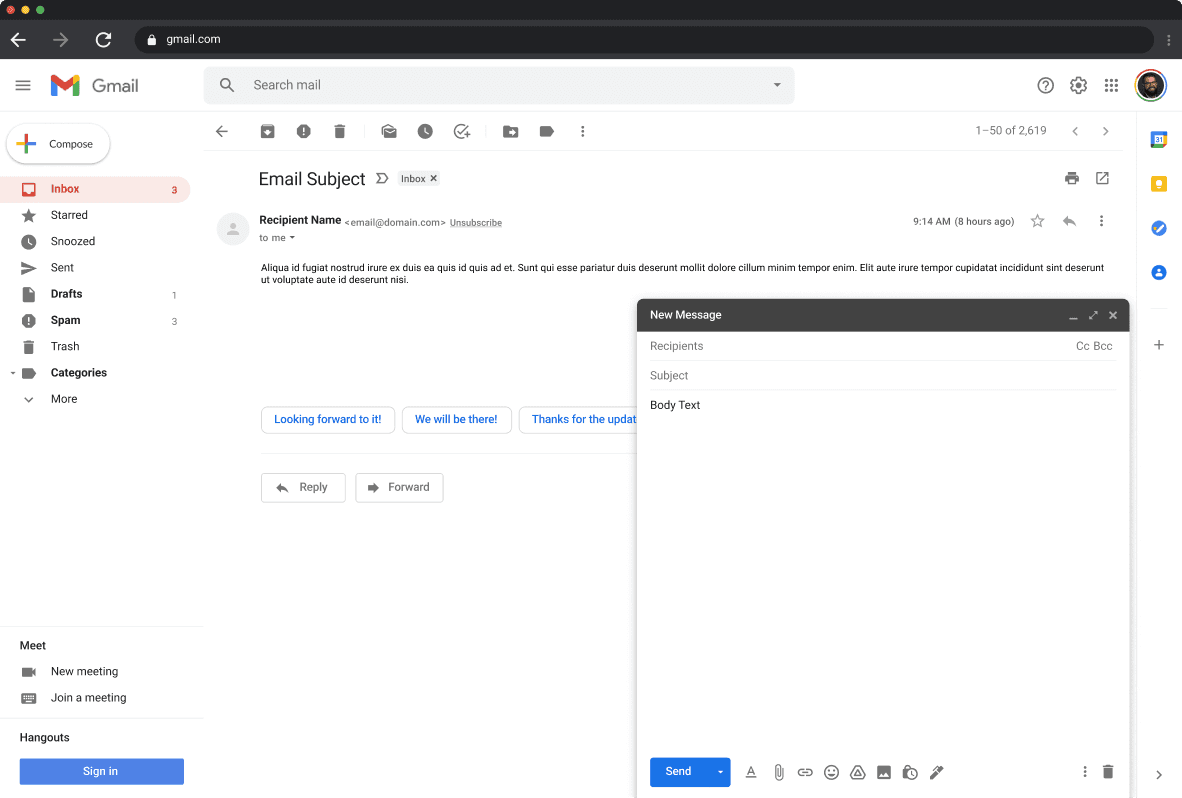1182x798 pixels.
Task: Delete the email with the toolbar trash icon
Action: 340,132
